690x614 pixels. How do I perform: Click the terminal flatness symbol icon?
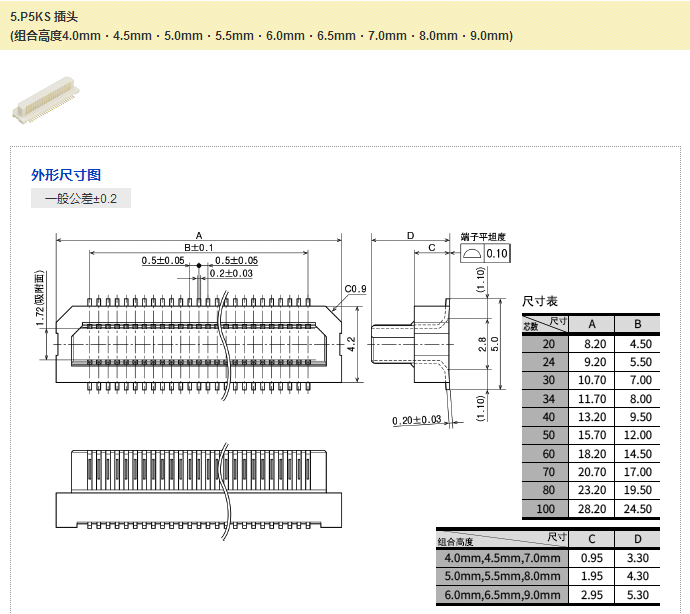(472, 254)
